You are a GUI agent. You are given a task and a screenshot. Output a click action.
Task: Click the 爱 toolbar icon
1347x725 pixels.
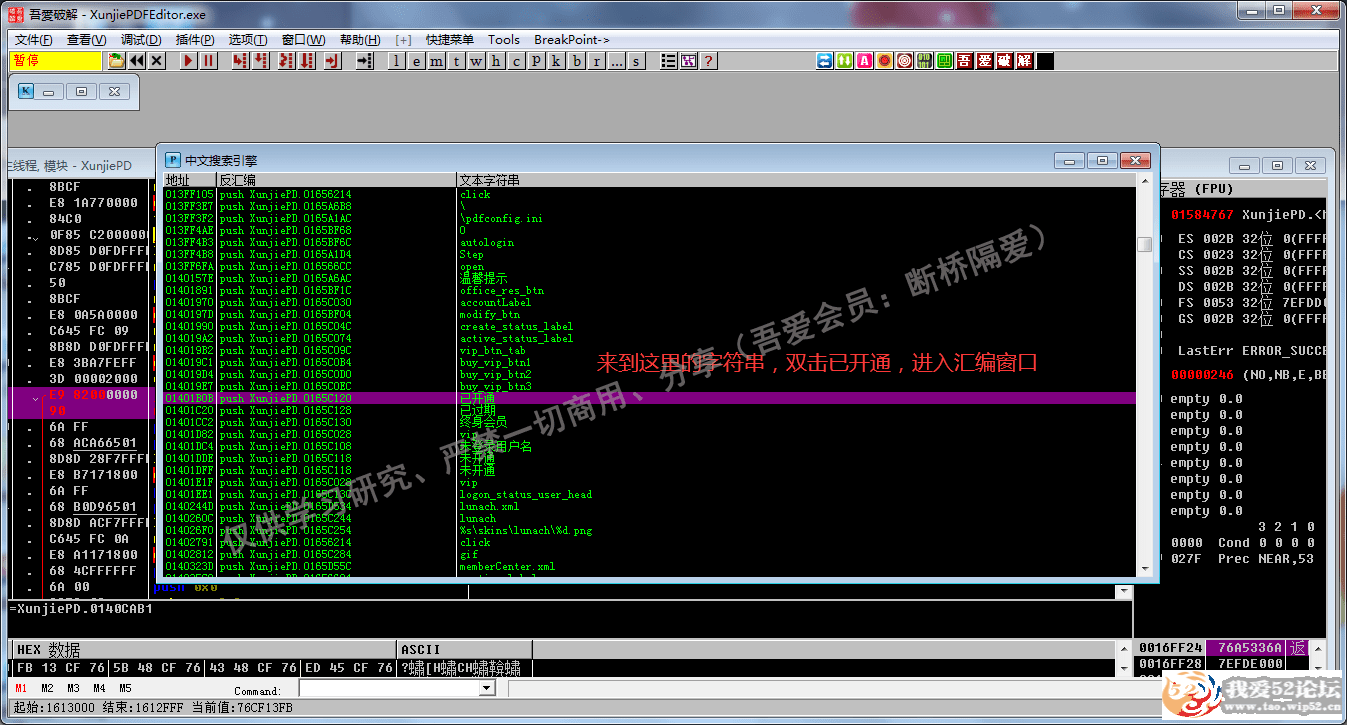985,61
